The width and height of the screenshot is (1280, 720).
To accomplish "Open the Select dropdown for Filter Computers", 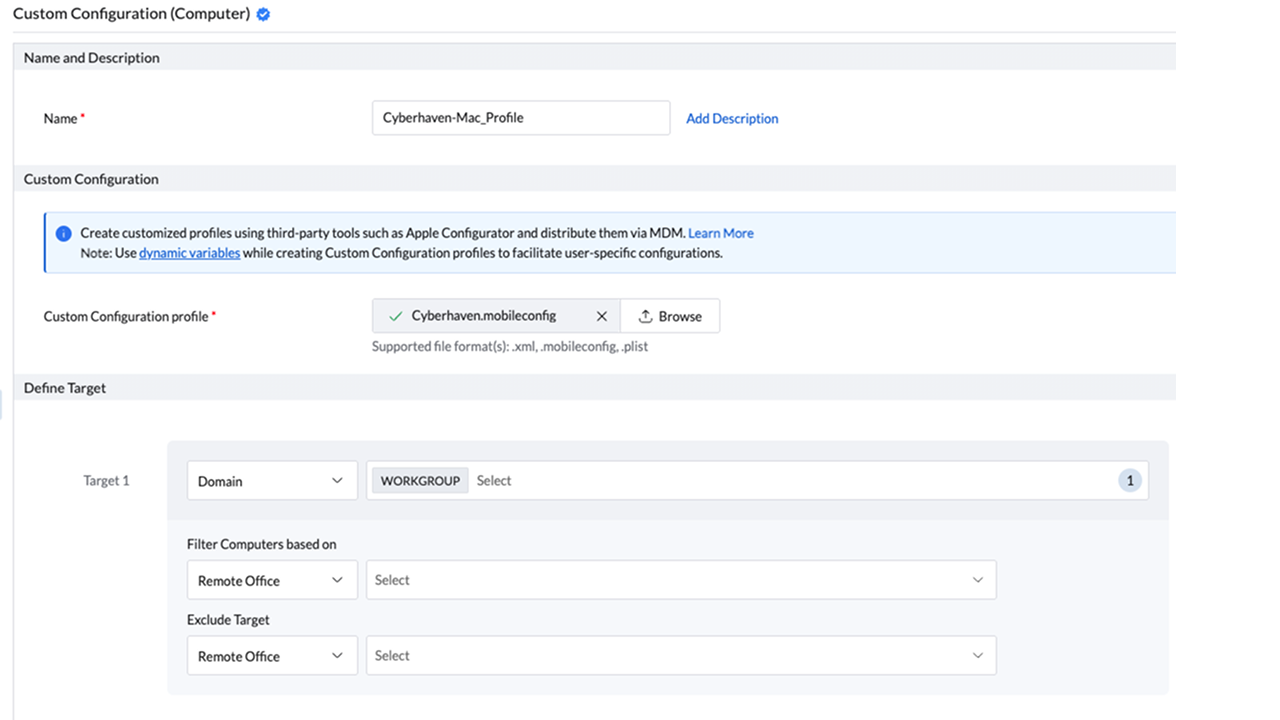I will (680, 580).
